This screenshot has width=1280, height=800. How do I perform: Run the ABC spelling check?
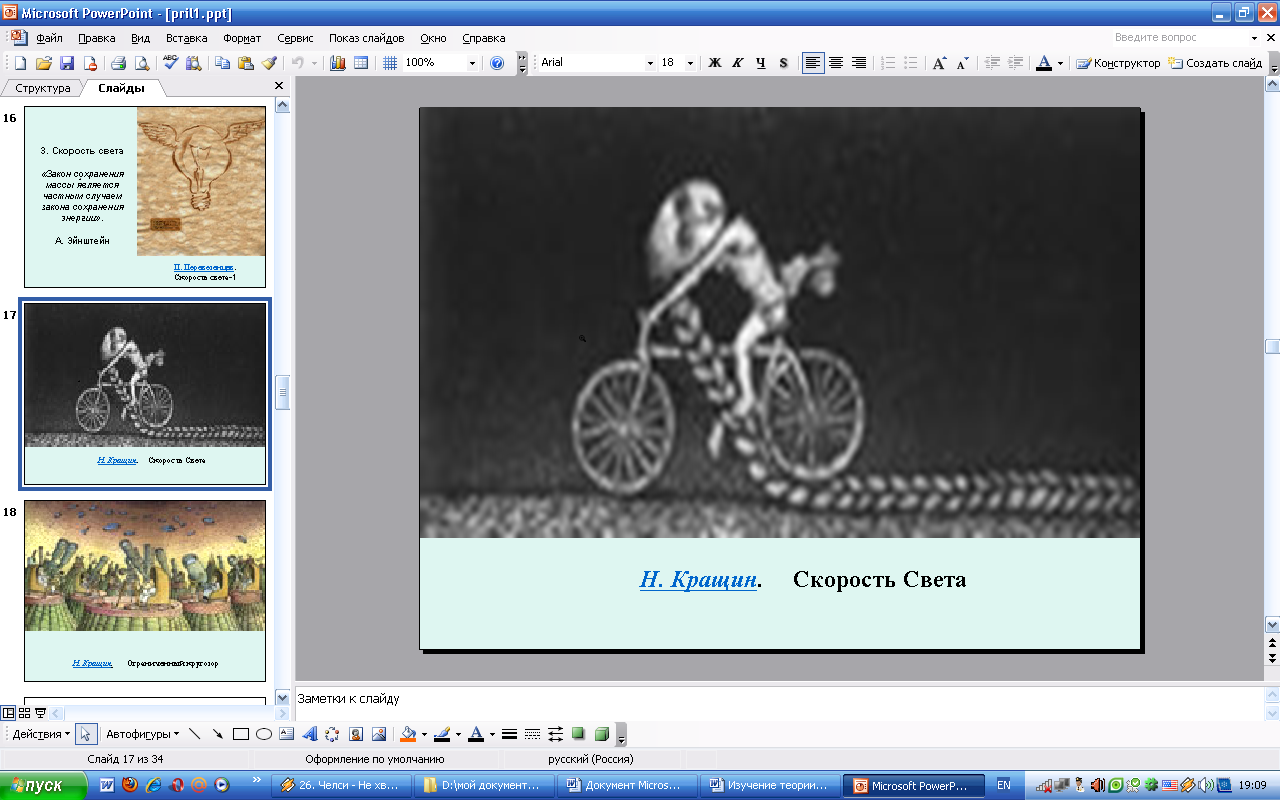170,62
